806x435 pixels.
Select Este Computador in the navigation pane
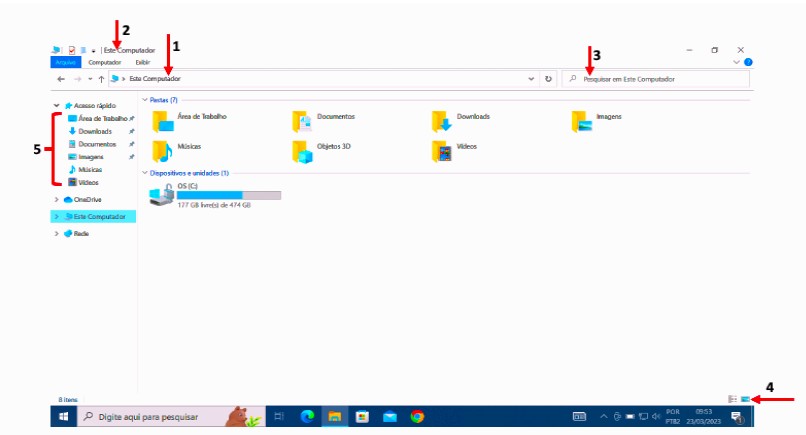coord(99,216)
